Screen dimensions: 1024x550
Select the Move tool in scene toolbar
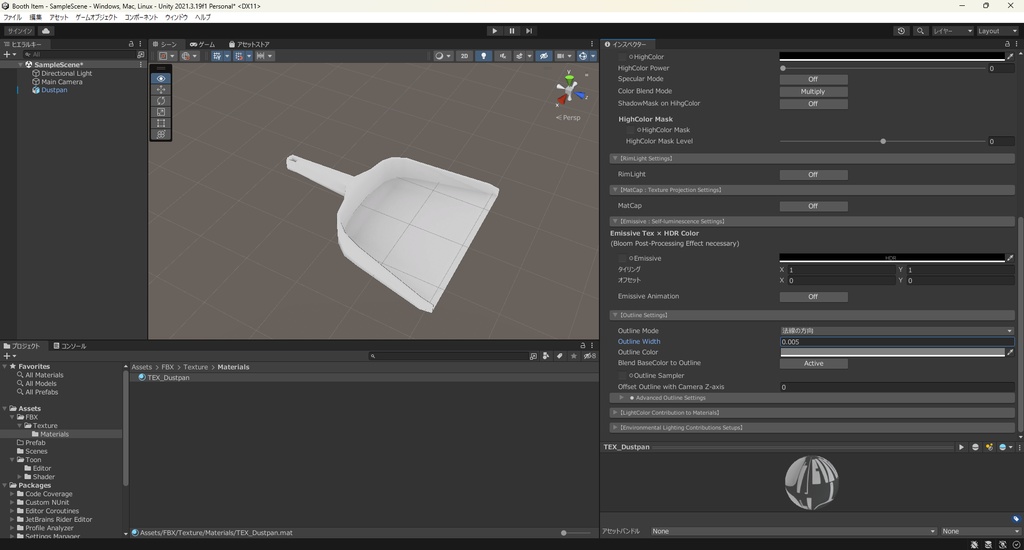(x=161, y=89)
